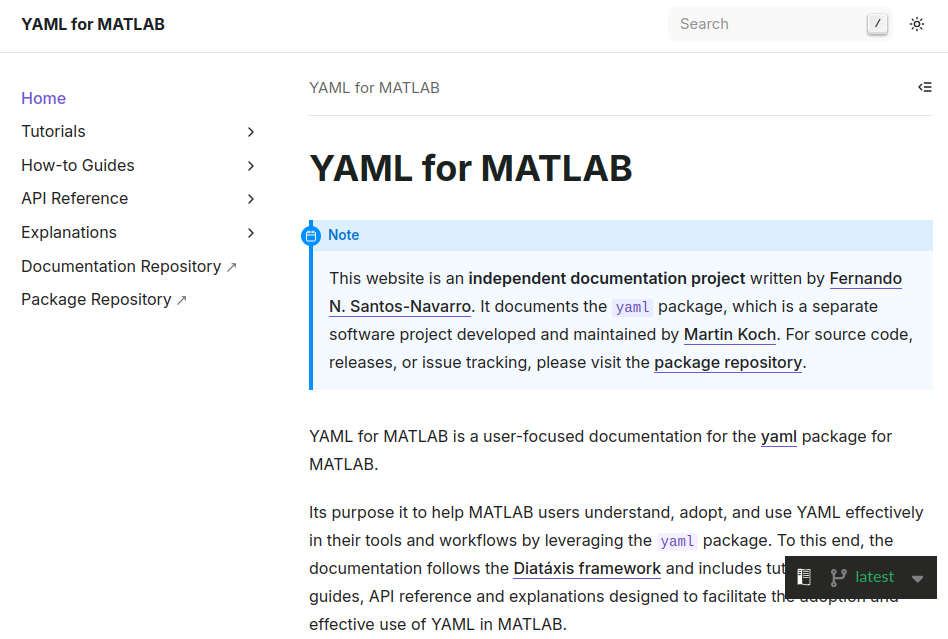Open the Fernando N. Santos-Navarro link
The width and height of the screenshot is (948, 639).
[865, 278]
